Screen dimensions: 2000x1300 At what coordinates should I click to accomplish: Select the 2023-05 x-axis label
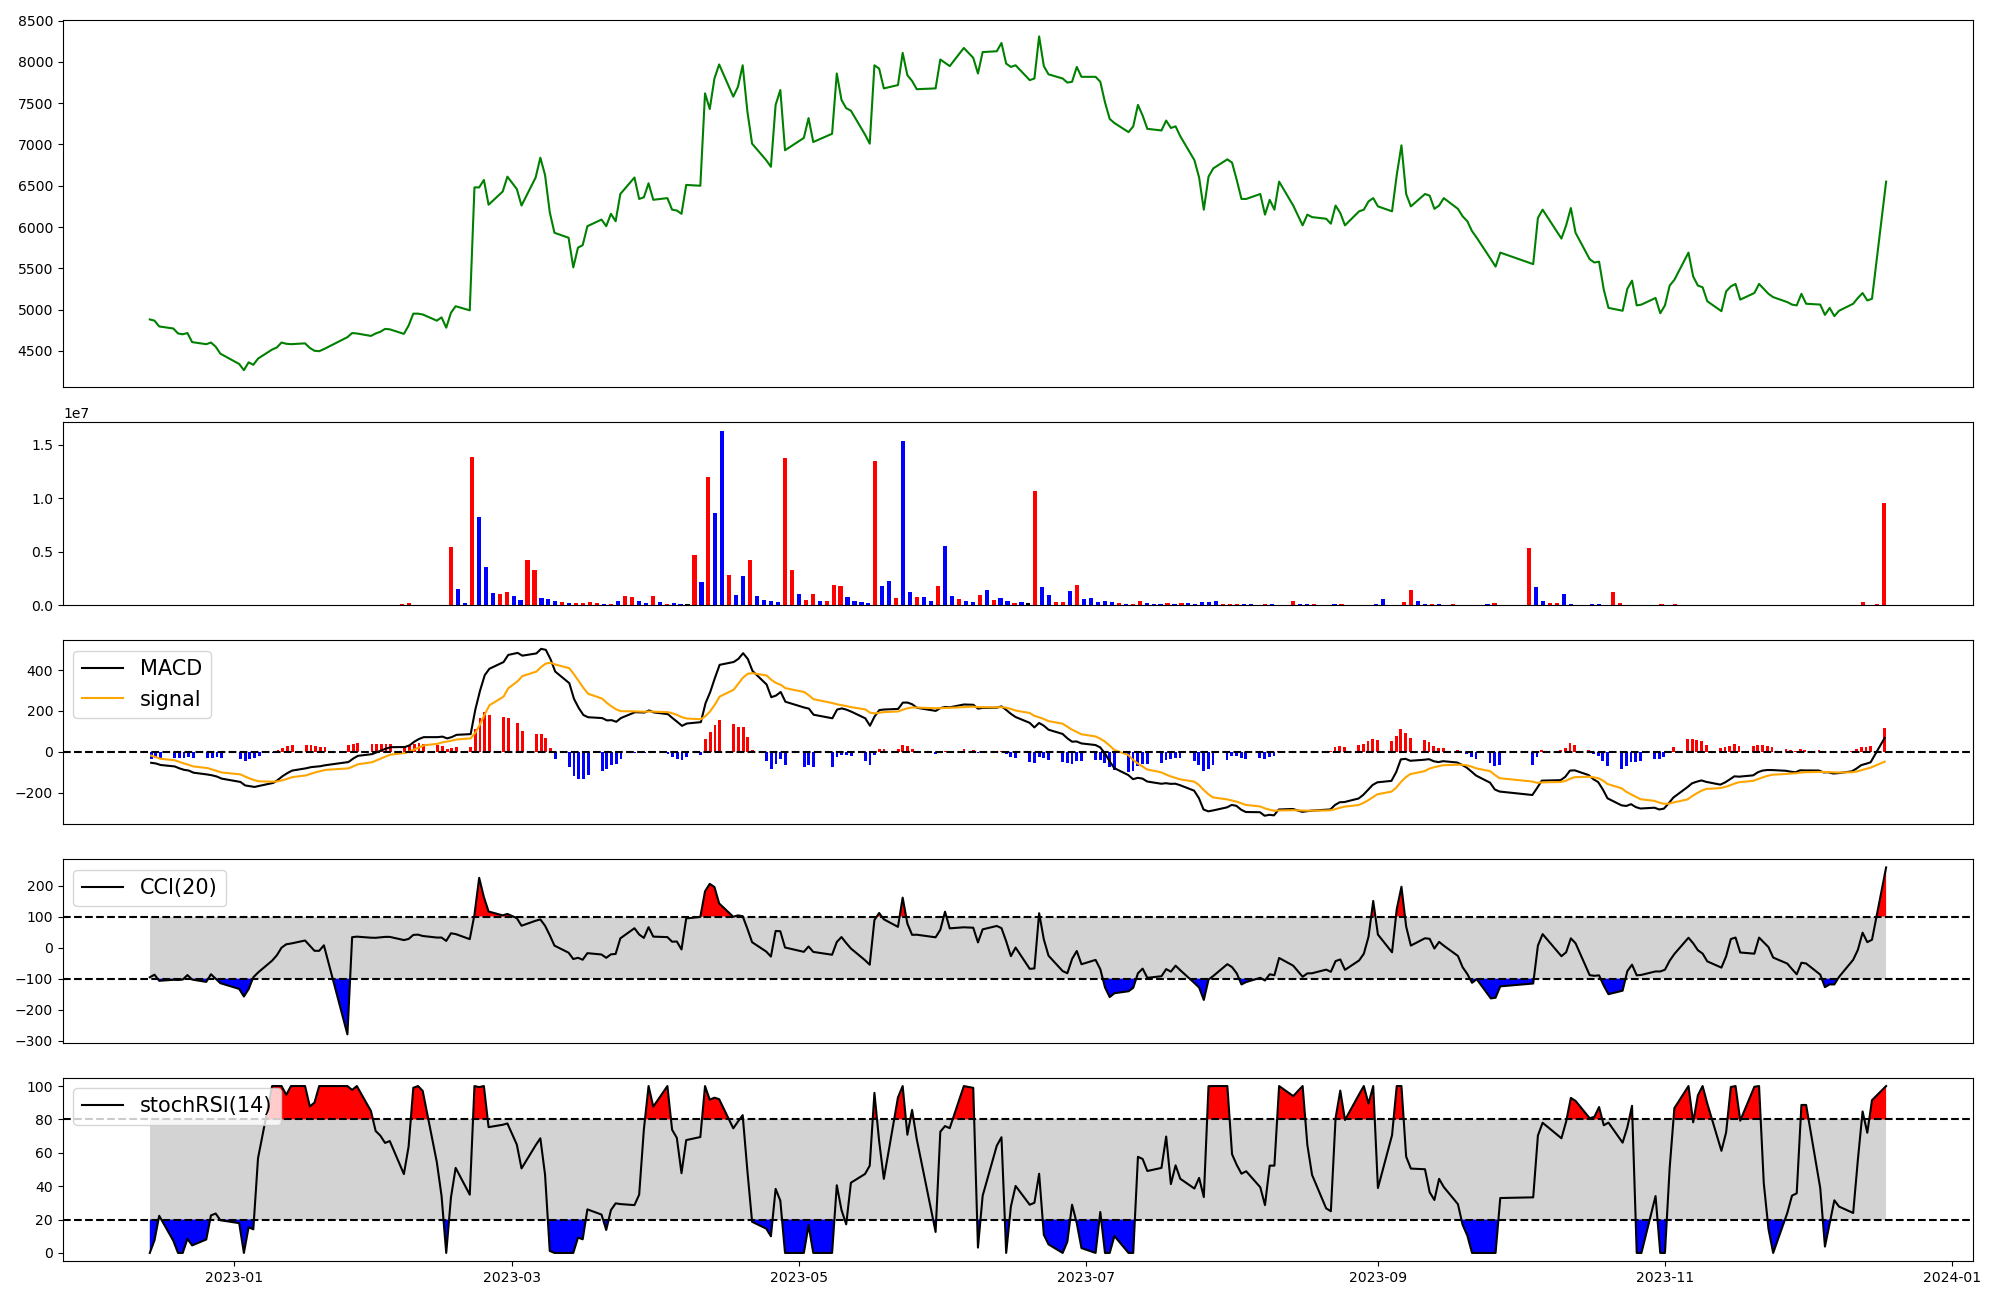[x=799, y=1277]
